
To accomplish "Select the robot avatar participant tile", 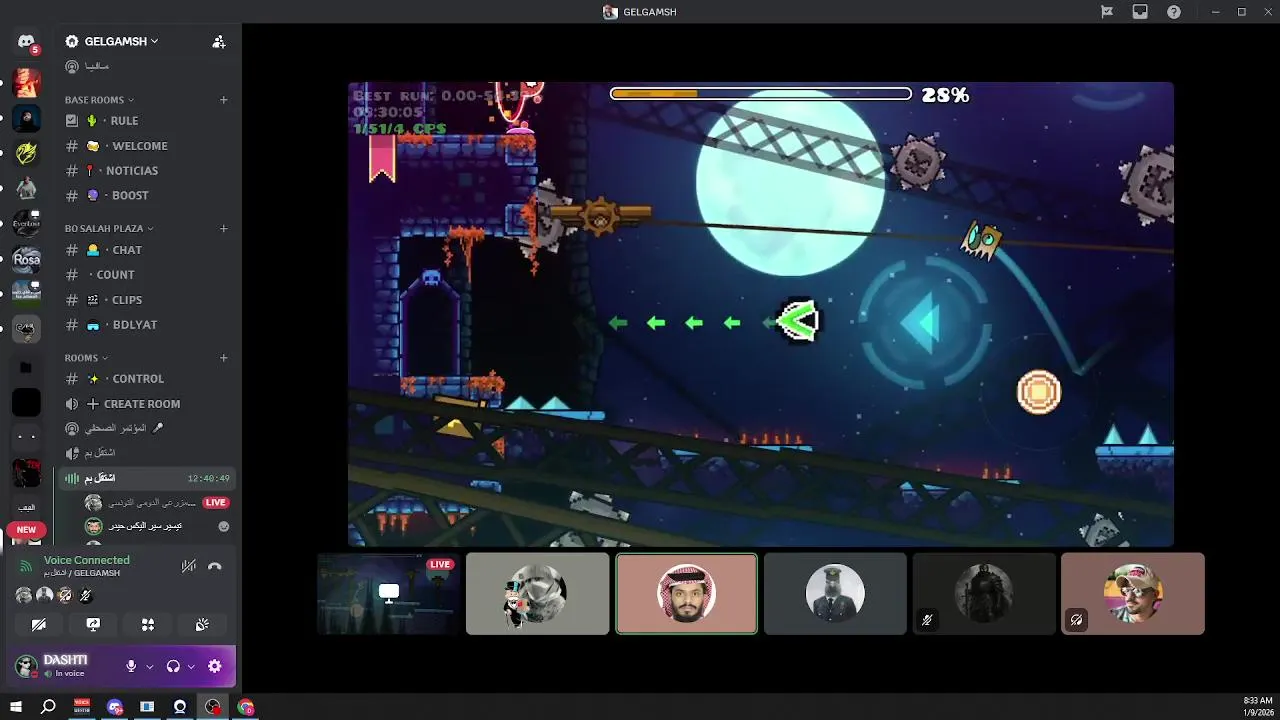I will pyautogui.click(x=537, y=594).
